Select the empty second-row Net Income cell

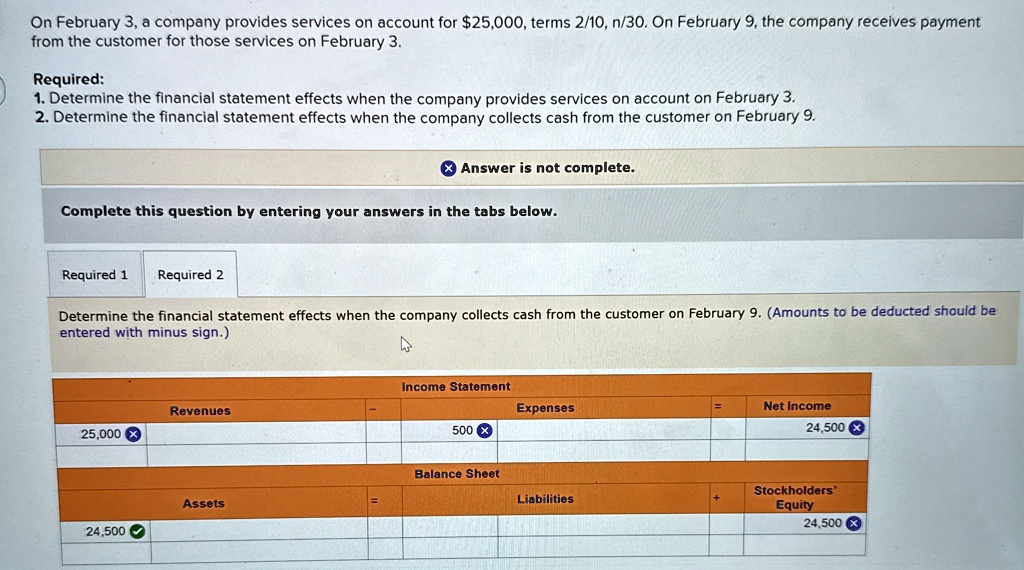(x=807, y=450)
